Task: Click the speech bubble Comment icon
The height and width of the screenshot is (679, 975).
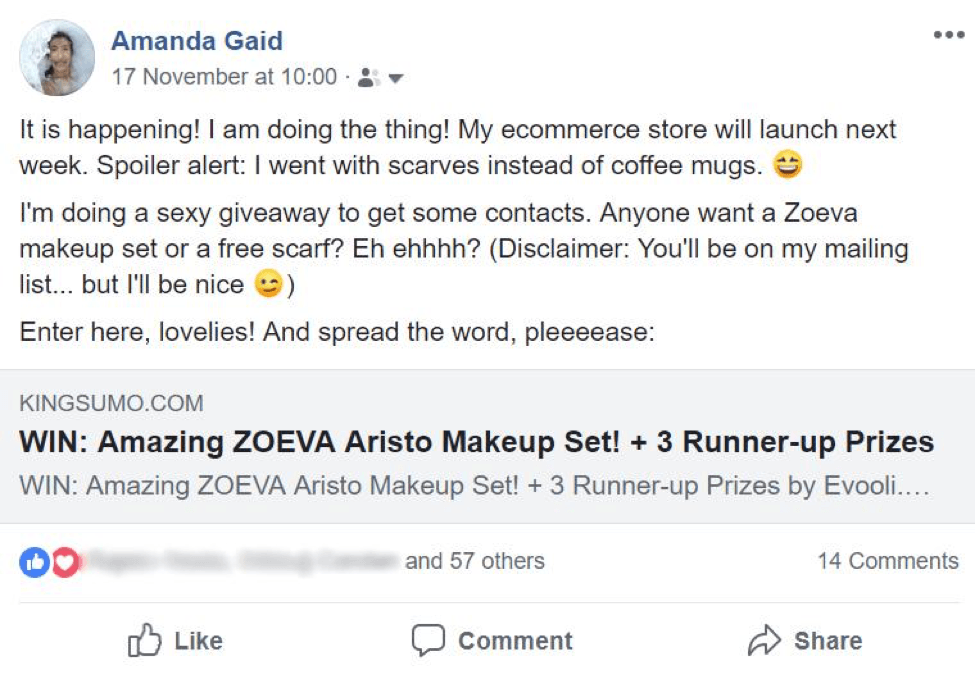Action: point(428,641)
